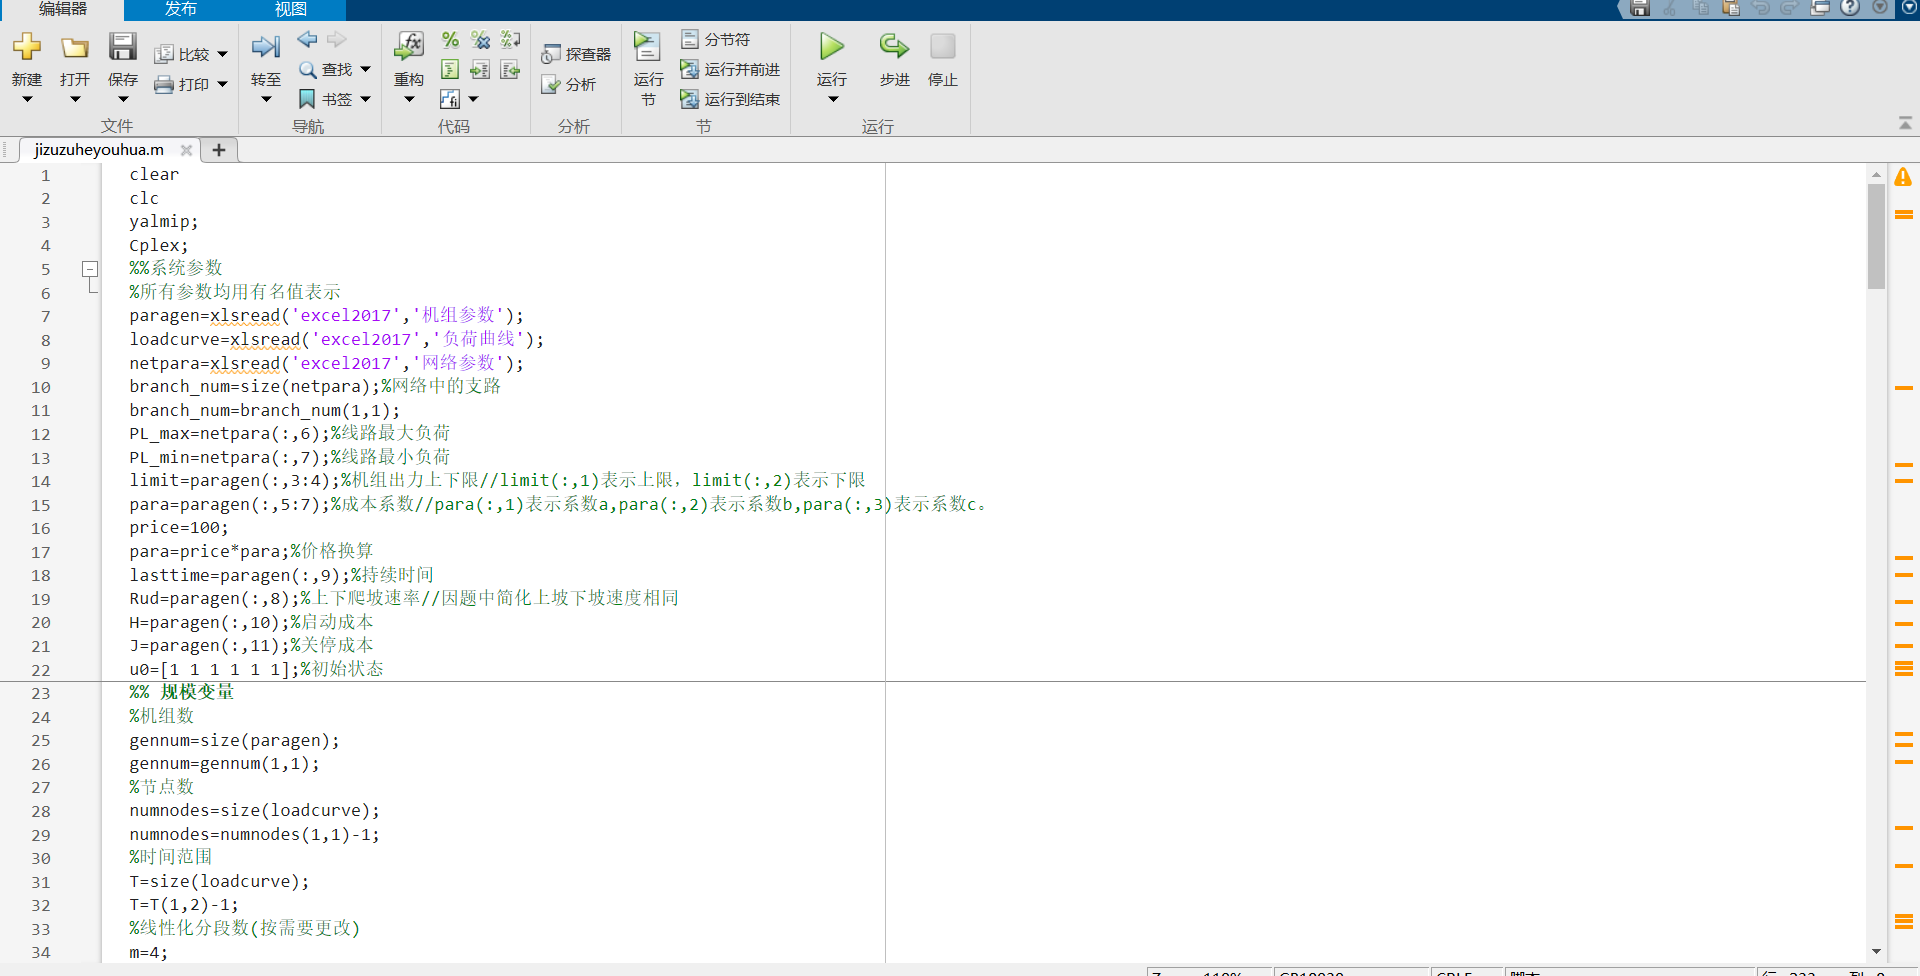The image size is (1920, 976).
Task: Expand the Compare (比较) dropdown arrow
Action: (x=223, y=55)
